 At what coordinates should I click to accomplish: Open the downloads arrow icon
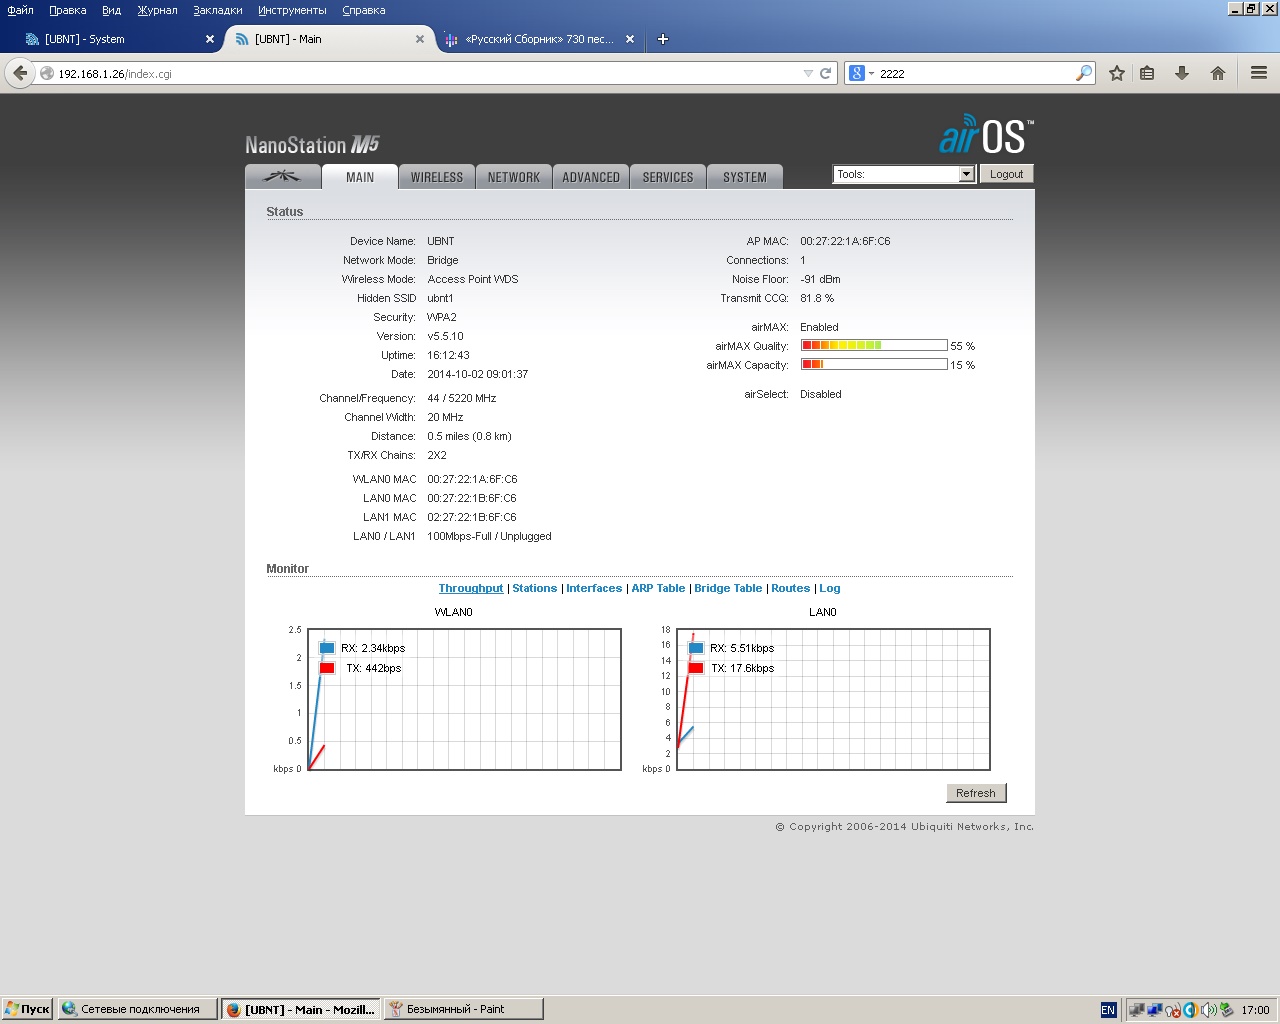(1182, 73)
